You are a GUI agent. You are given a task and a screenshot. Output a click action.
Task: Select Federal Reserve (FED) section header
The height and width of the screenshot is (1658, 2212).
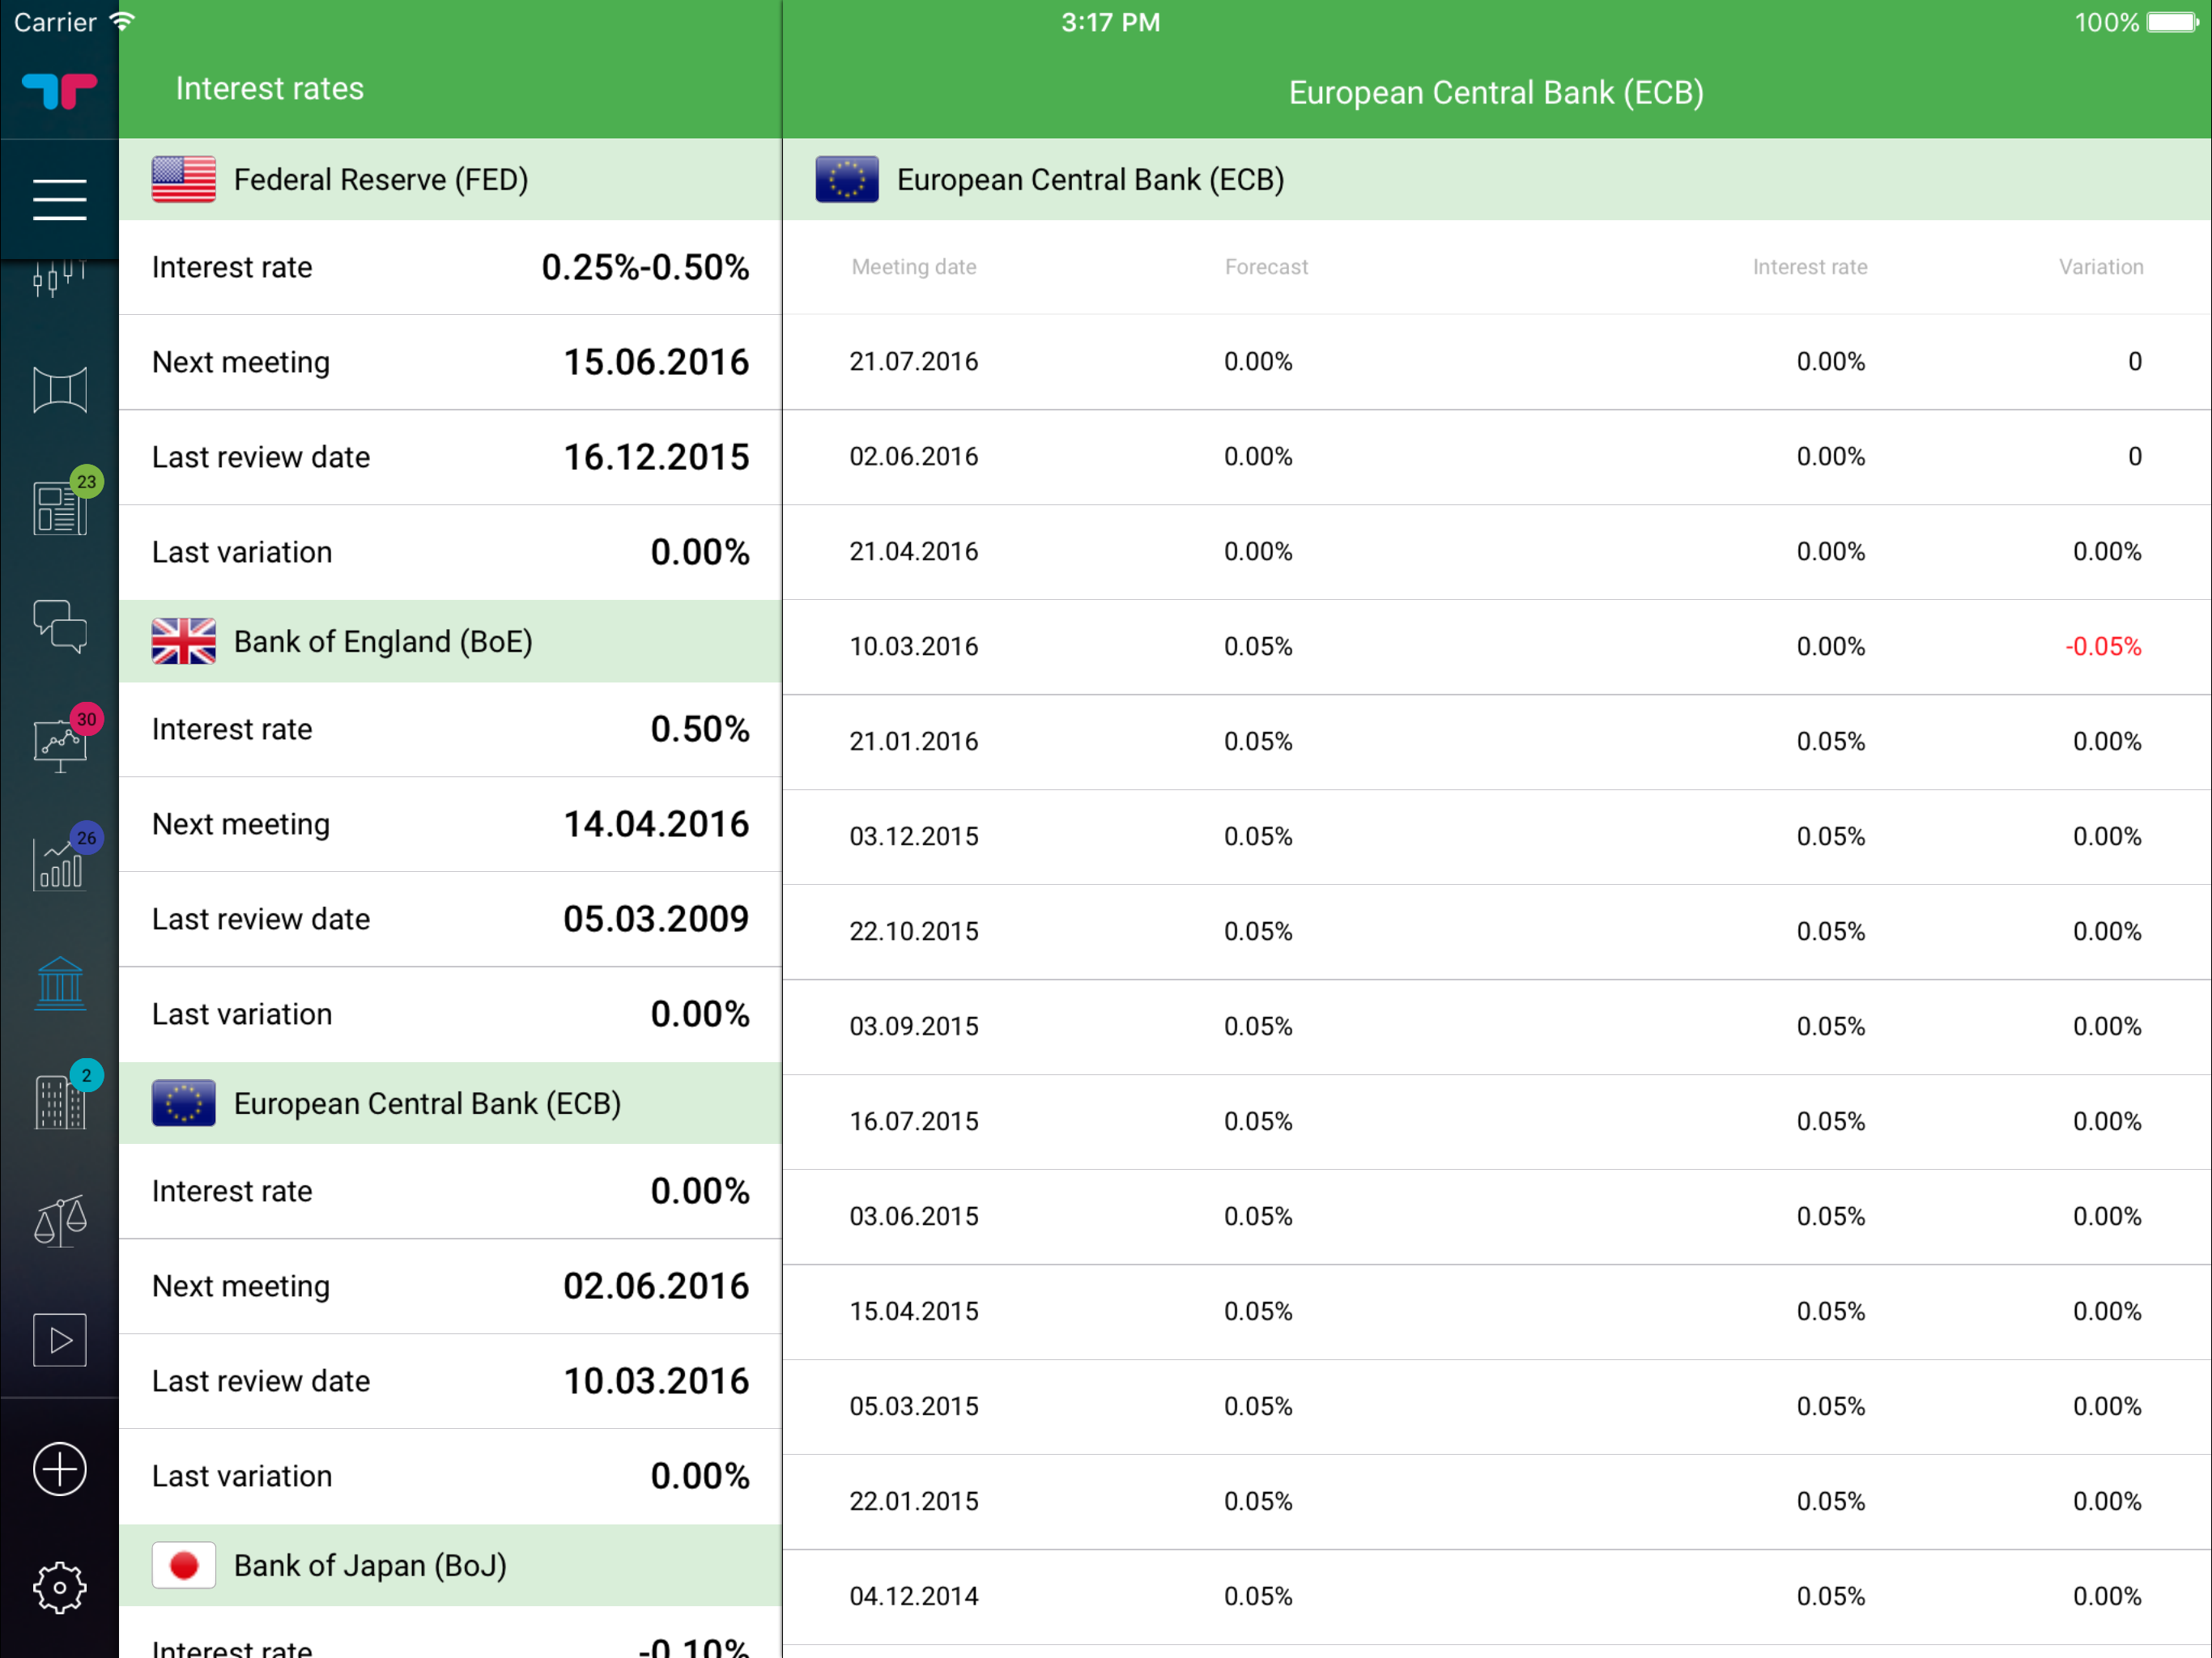click(x=450, y=180)
